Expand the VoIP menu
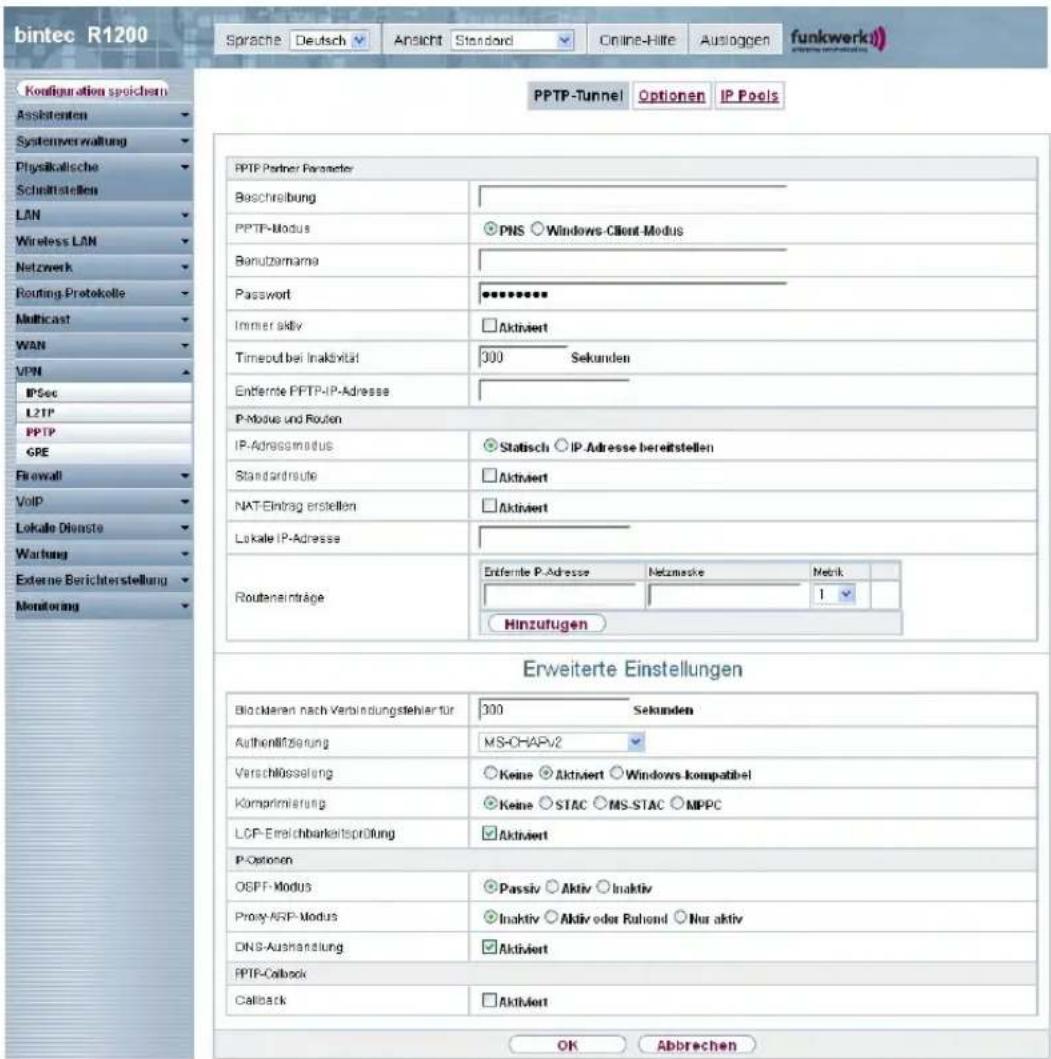The height and width of the screenshot is (1059, 1051). point(101,502)
